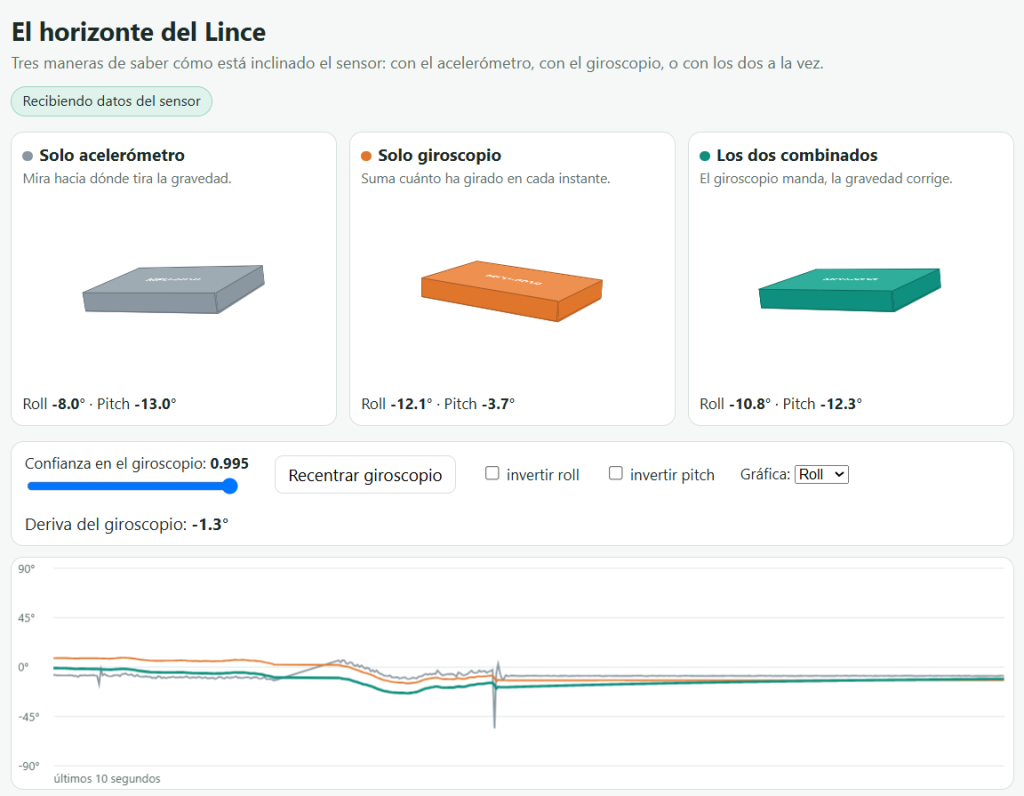Image resolution: width=1024 pixels, height=796 pixels.
Task: Select the gray accelerometer 3D box
Action: [174, 289]
